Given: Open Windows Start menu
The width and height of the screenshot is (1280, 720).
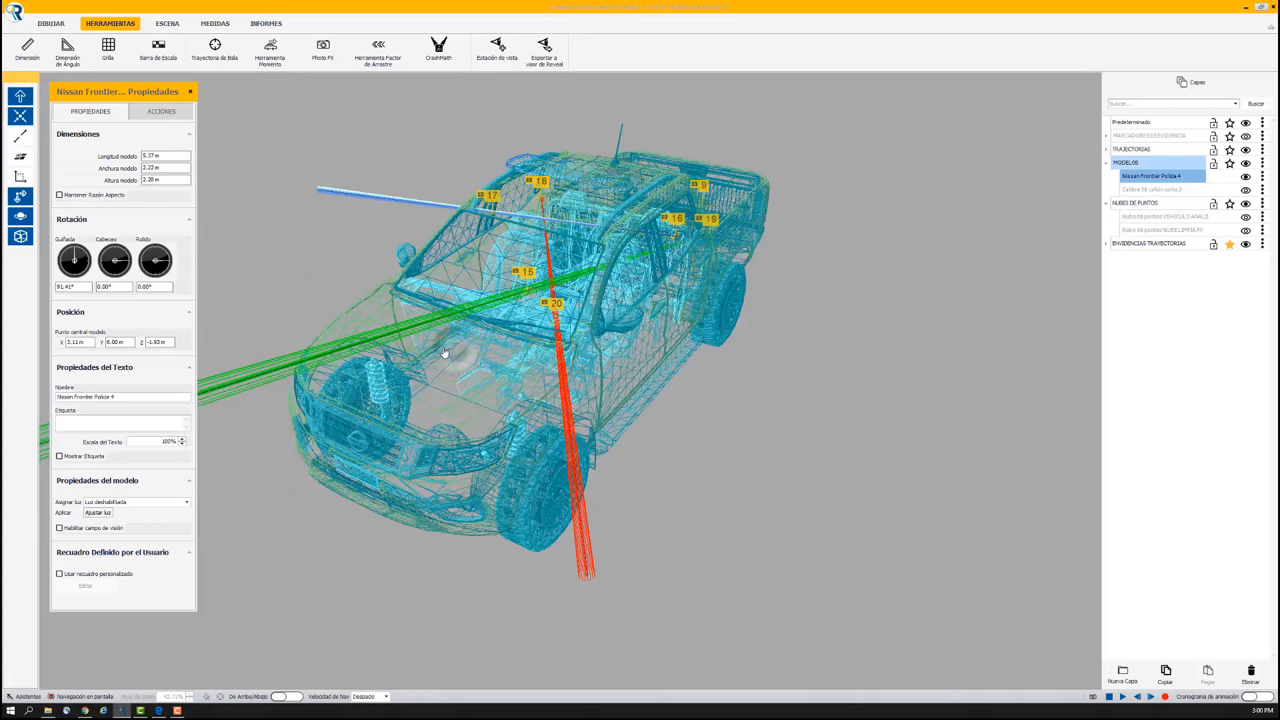Looking at the screenshot, I should pyautogui.click(x=11, y=711).
